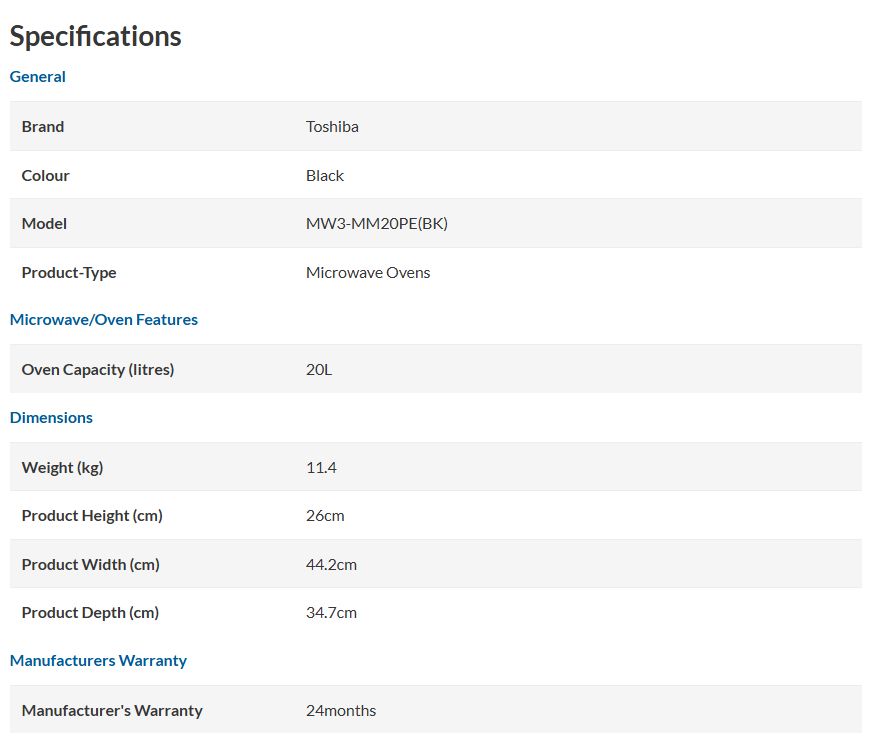Select the 26cm height value
871x738 pixels.
tap(326, 516)
